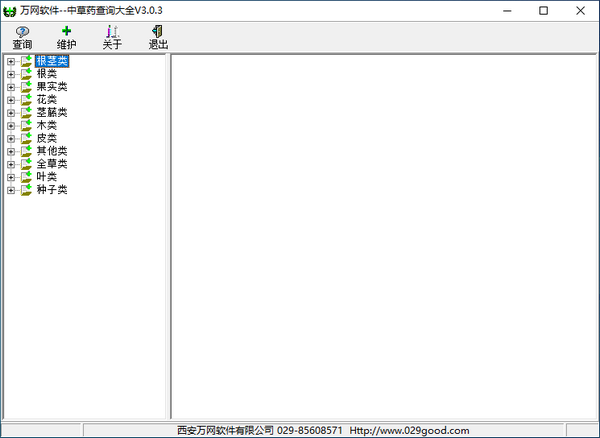
Task: Open the 维护 (maintenance) toolbar button
Action: (x=67, y=38)
